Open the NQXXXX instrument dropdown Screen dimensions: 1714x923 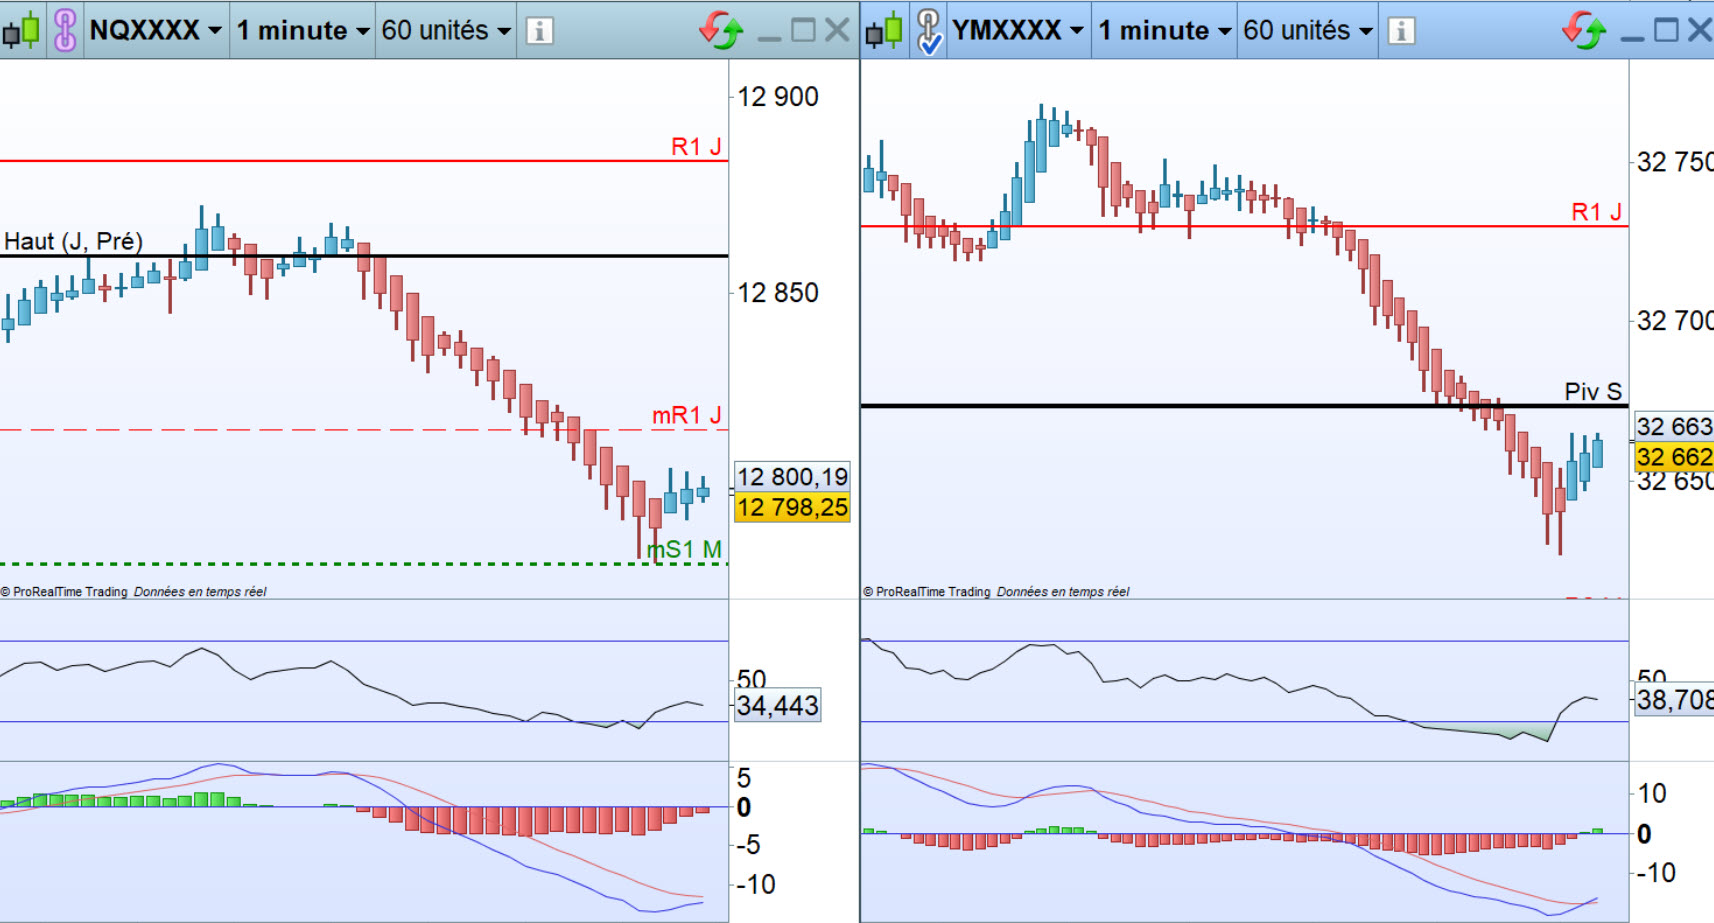tap(156, 31)
